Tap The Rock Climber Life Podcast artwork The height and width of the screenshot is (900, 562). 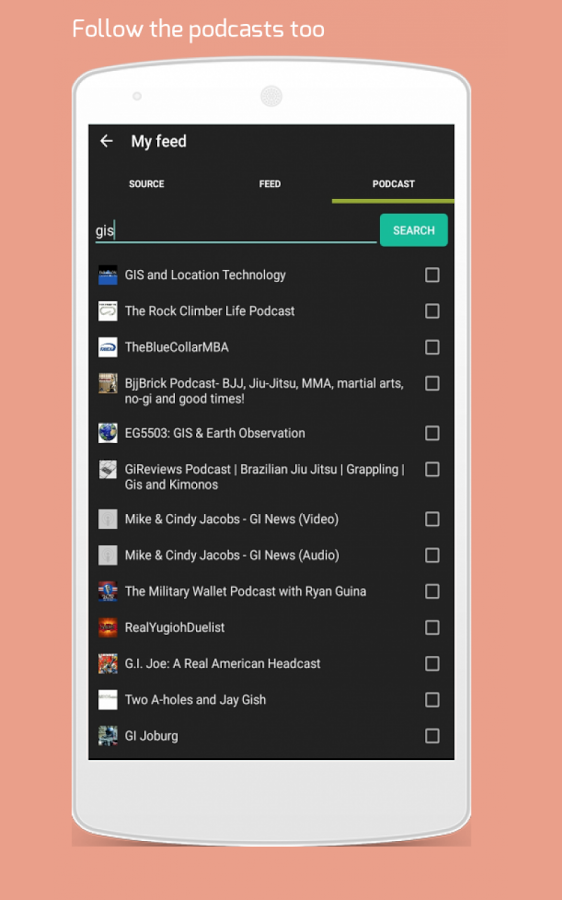click(x=108, y=311)
